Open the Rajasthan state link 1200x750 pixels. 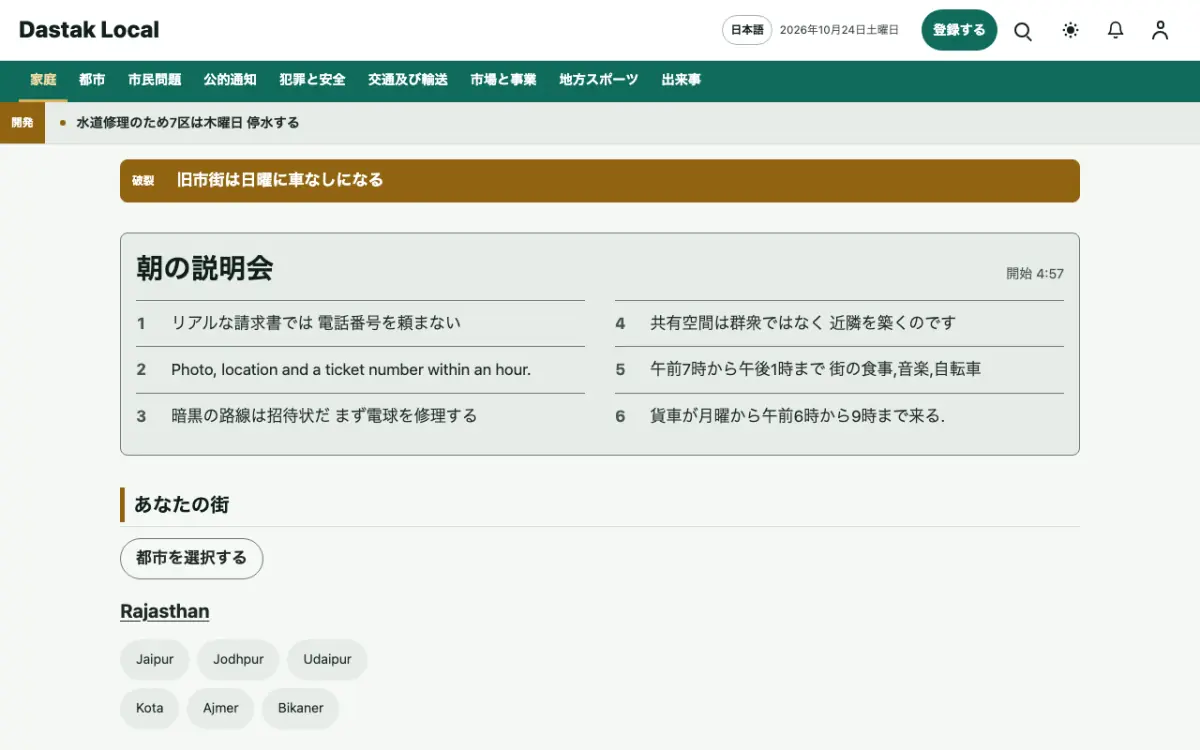click(x=165, y=611)
